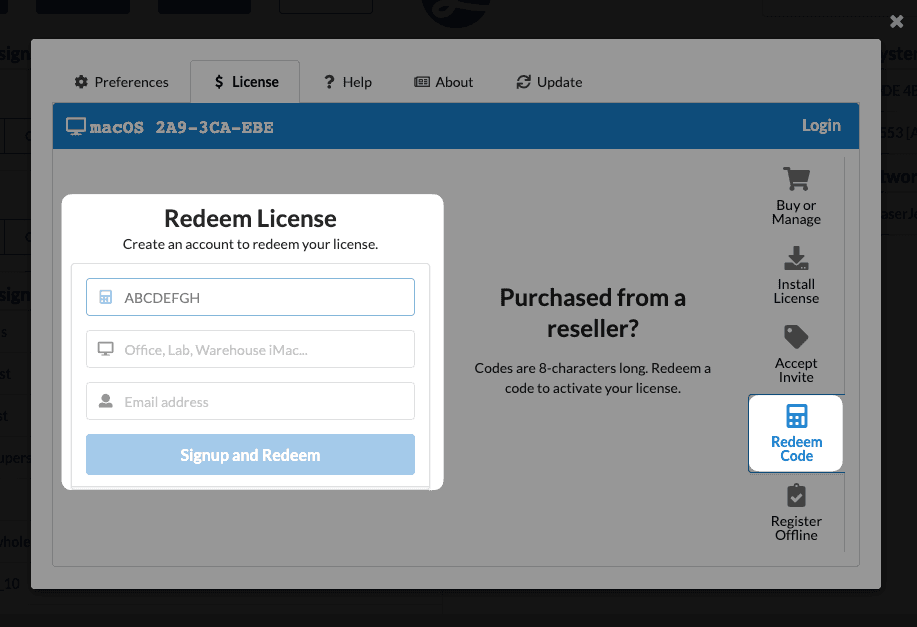
Task: Click the Login link
Action: [x=820, y=125]
